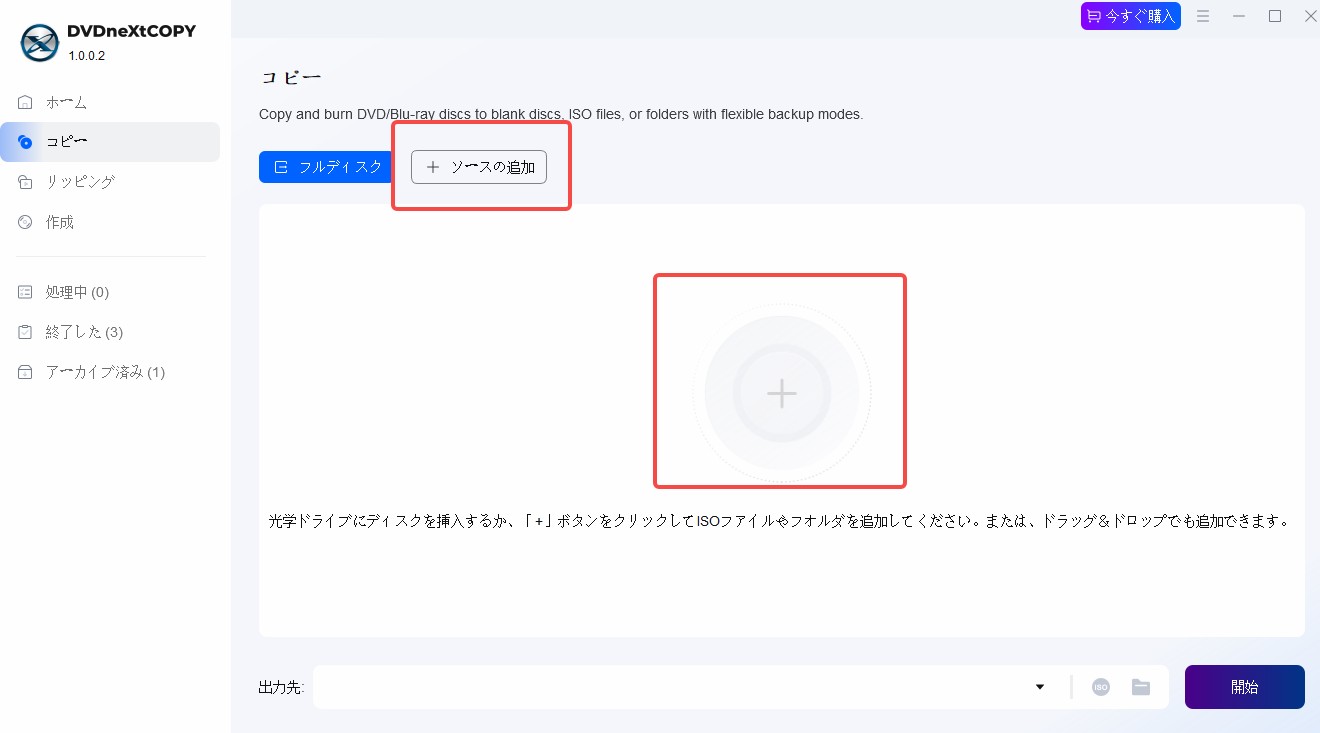
Task: Click the home icon beside ホーム
Action: click(x=25, y=102)
